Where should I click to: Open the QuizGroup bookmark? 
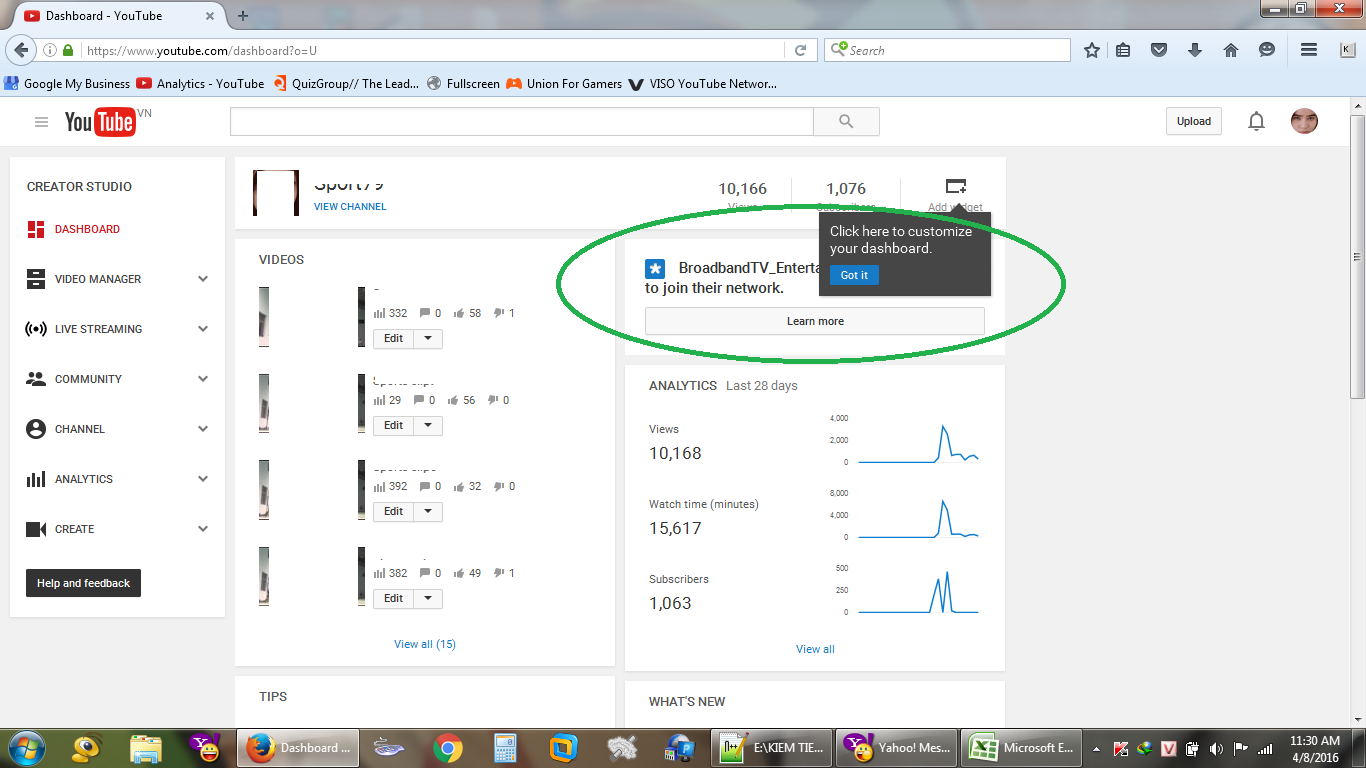(x=345, y=84)
